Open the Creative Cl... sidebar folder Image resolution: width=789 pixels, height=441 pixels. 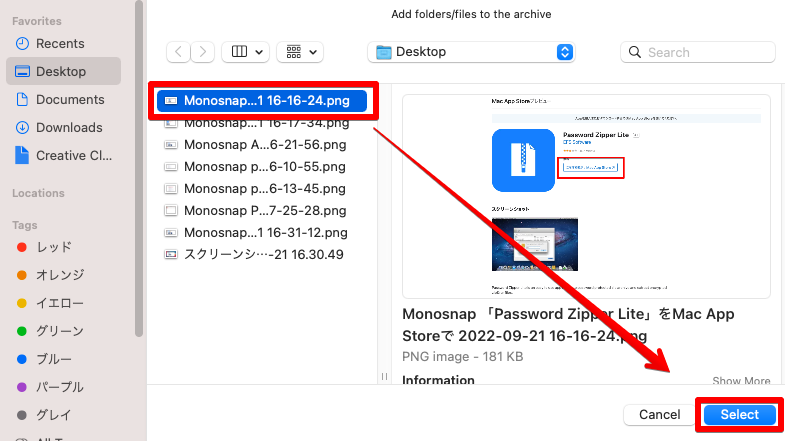tap(63, 156)
